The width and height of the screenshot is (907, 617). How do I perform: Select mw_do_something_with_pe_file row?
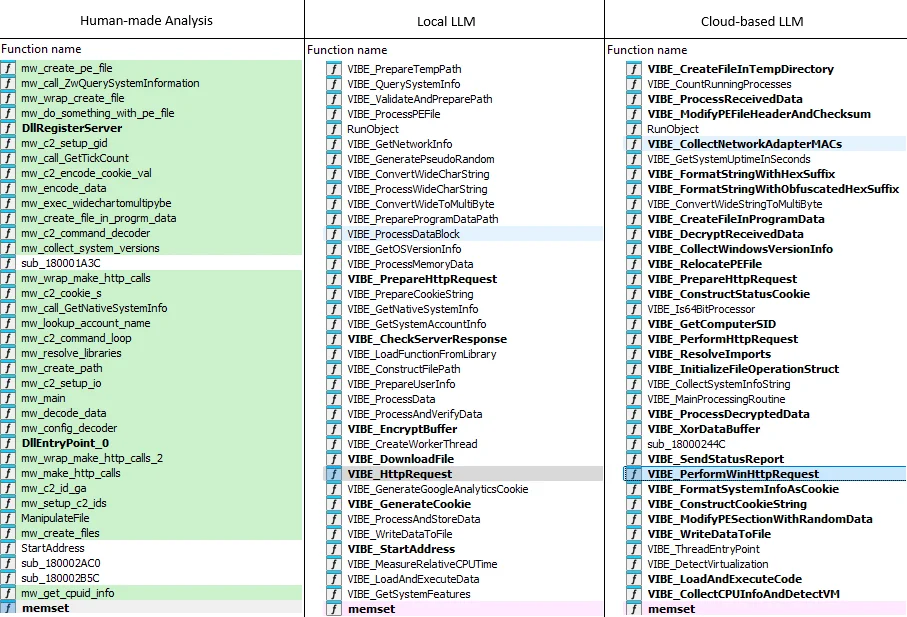(151, 113)
